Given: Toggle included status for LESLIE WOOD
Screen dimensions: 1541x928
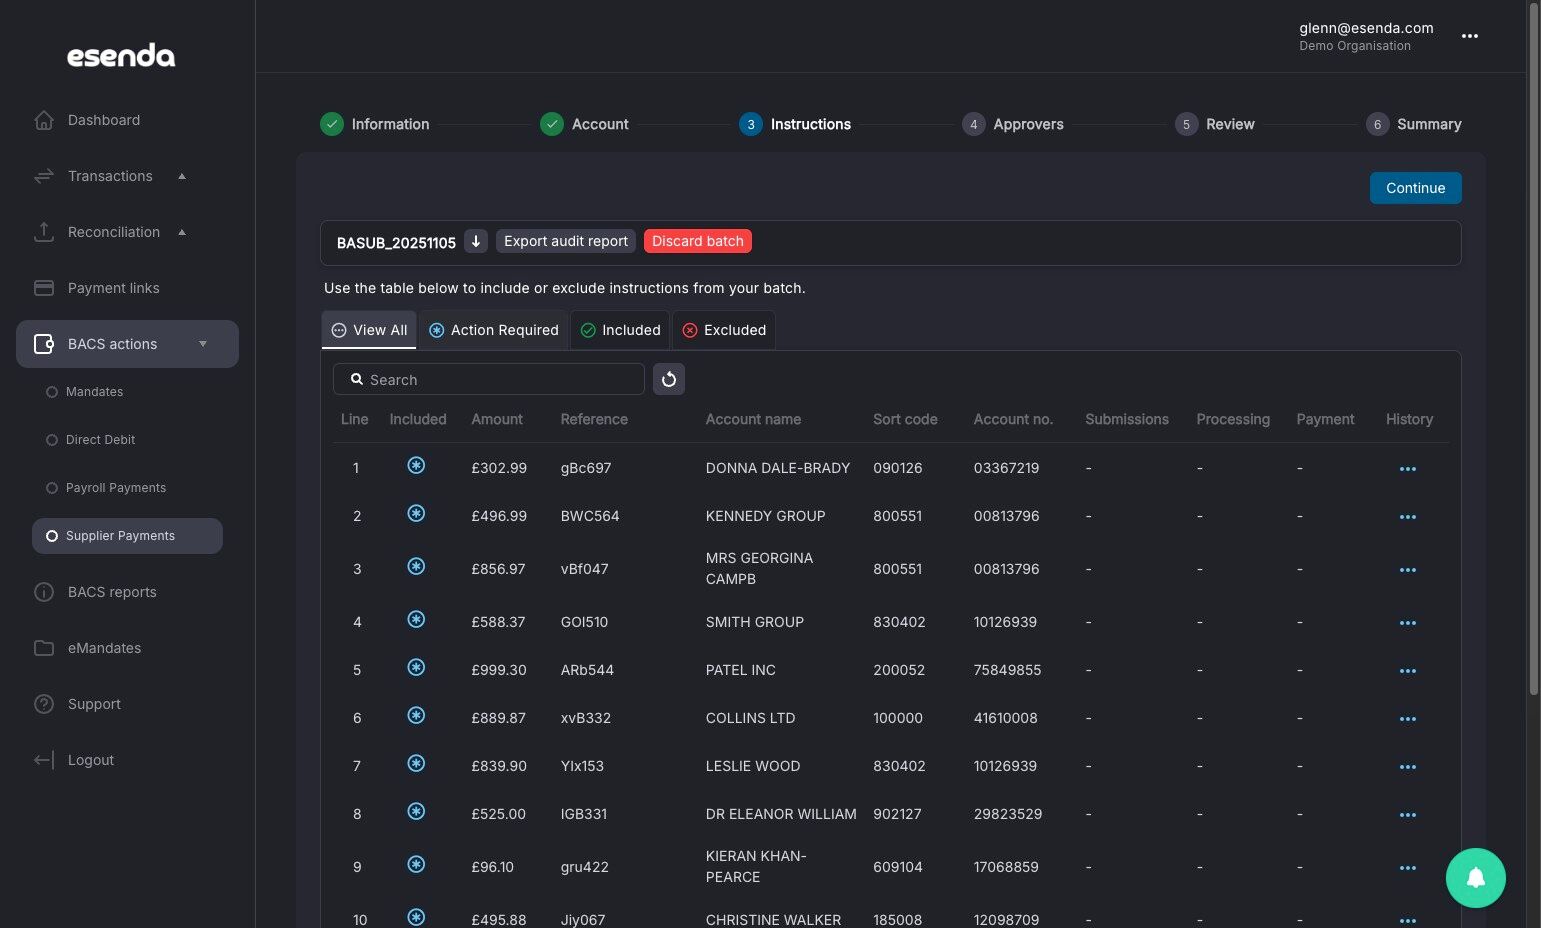Looking at the screenshot, I should [x=417, y=763].
